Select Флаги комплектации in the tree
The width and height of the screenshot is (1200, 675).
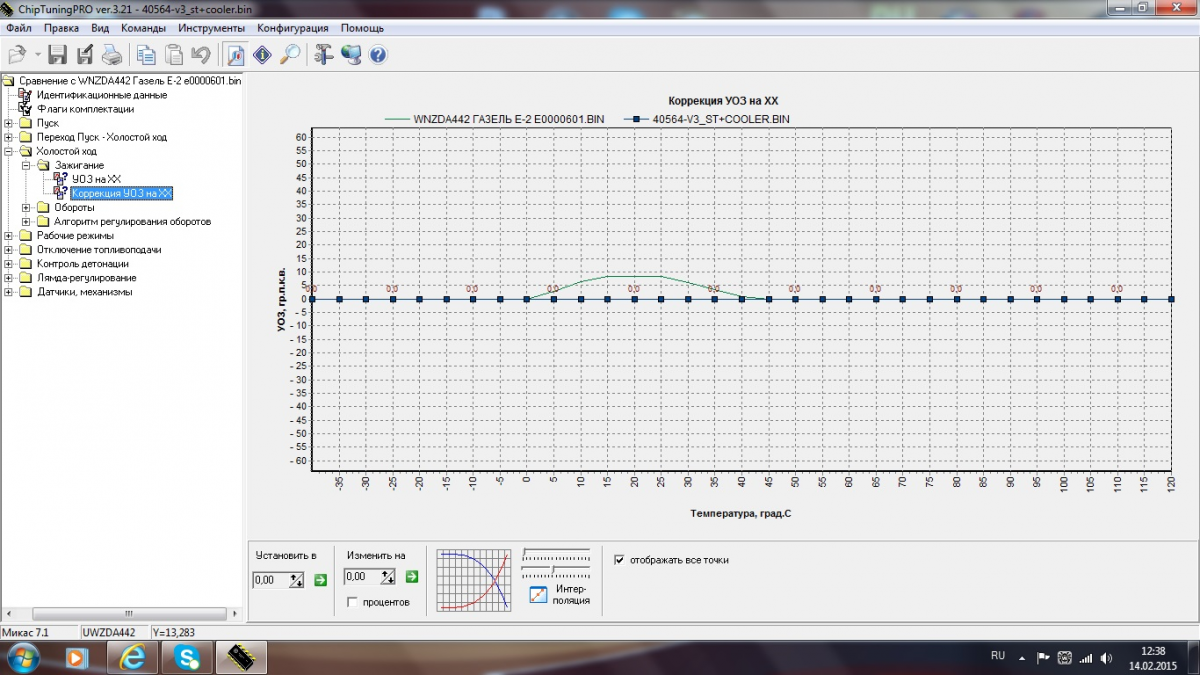click(86, 109)
